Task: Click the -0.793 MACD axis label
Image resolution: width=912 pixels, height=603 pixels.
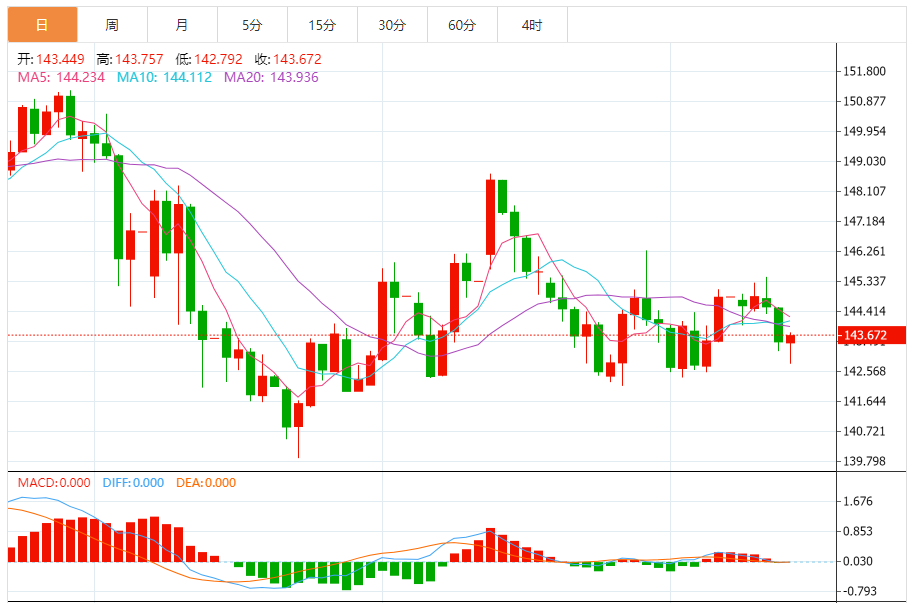Action: pyautogui.click(x=860, y=591)
